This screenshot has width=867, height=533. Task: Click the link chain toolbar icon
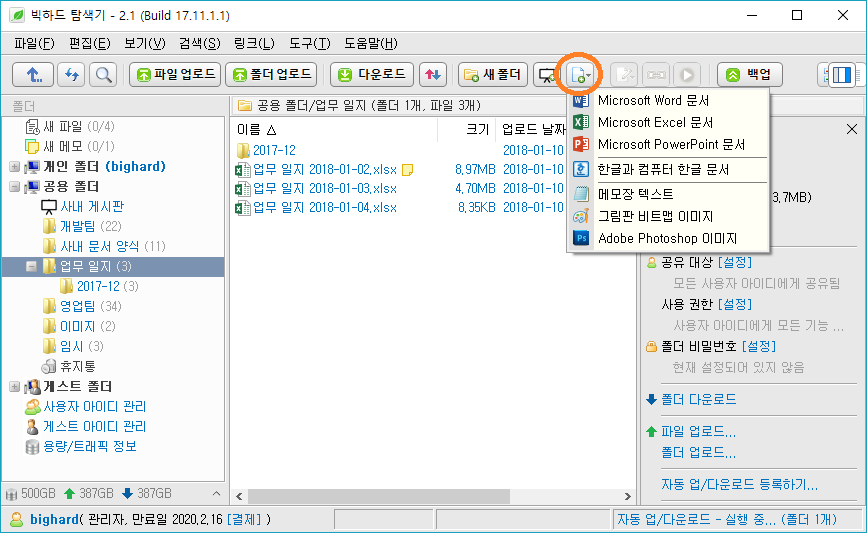(656, 75)
